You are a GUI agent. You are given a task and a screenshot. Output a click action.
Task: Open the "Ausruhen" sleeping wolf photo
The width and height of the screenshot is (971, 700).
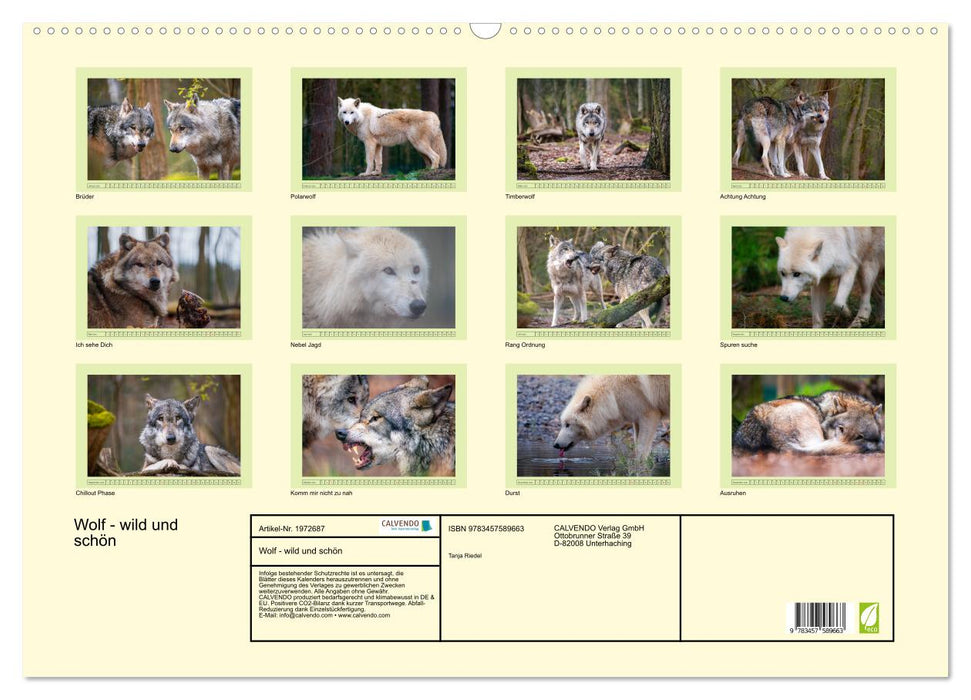(809, 426)
